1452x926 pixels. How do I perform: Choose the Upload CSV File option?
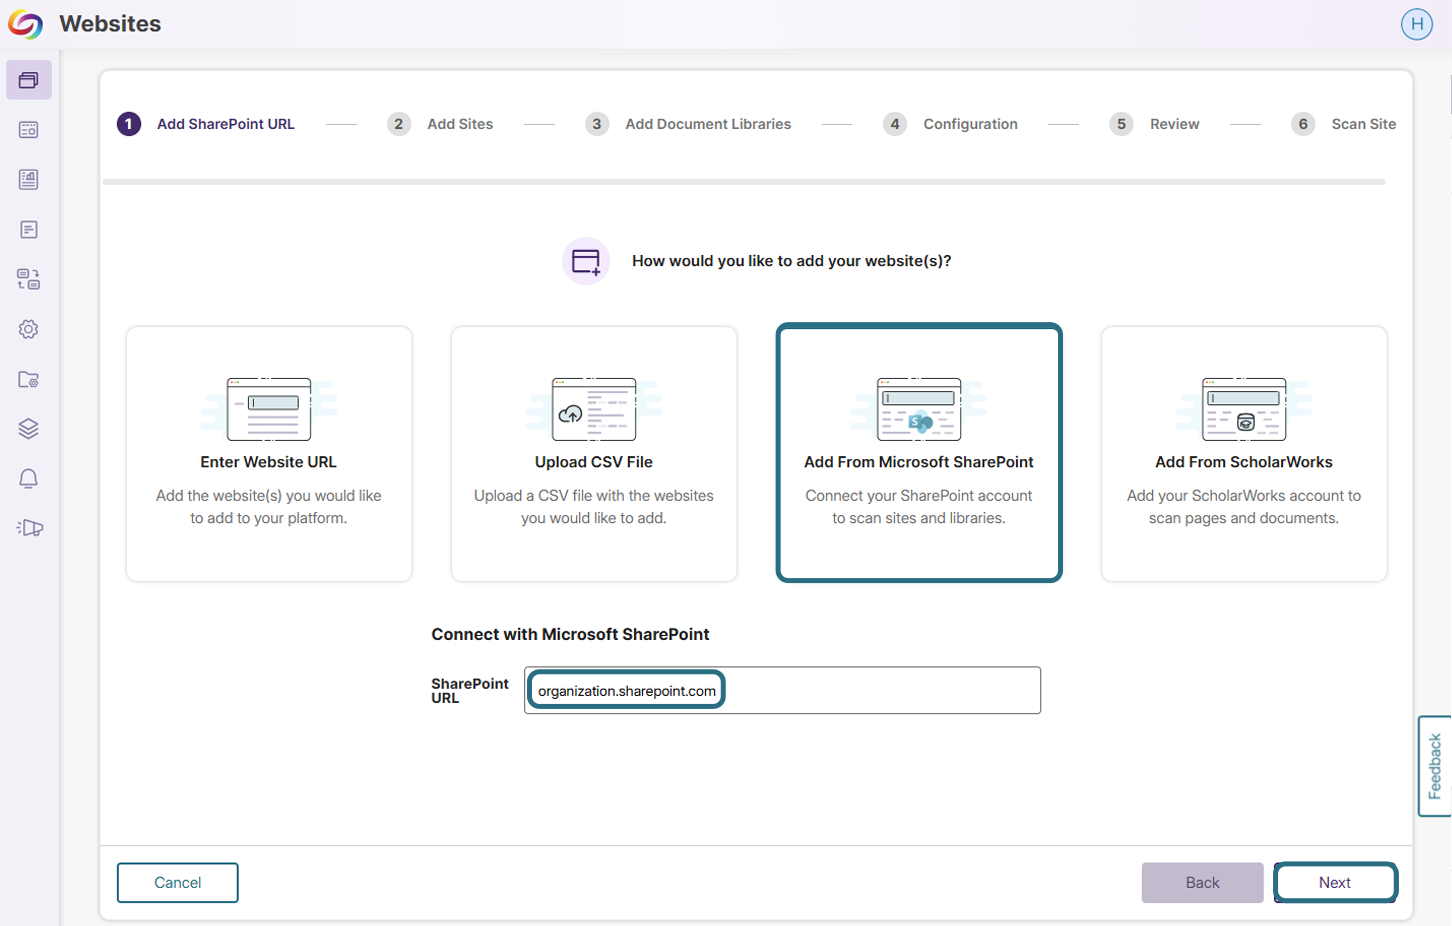coord(594,454)
